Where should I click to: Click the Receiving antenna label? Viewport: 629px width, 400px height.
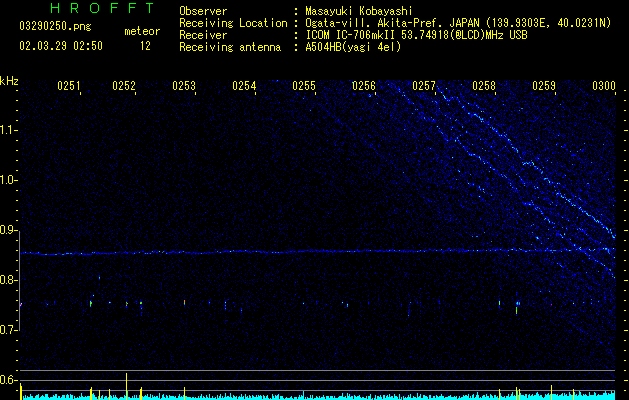[x=230, y=47]
